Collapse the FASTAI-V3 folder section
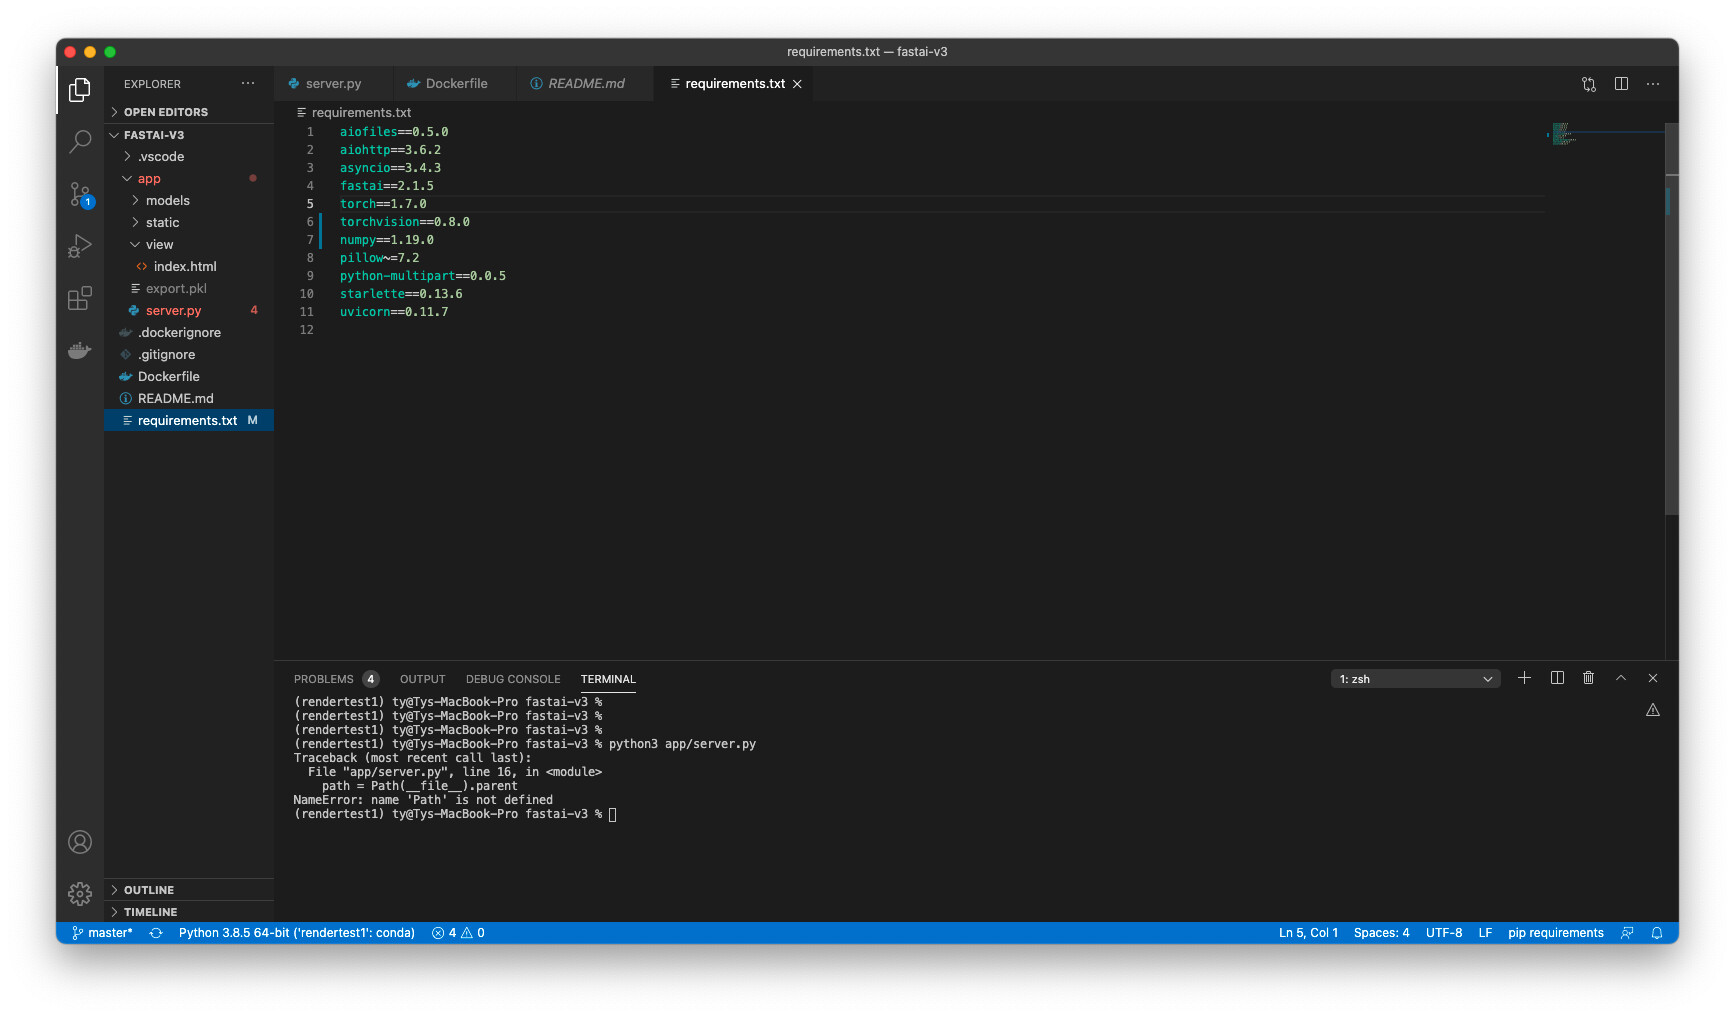This screenshot has width=1735, height=1018. pos(188,135)
